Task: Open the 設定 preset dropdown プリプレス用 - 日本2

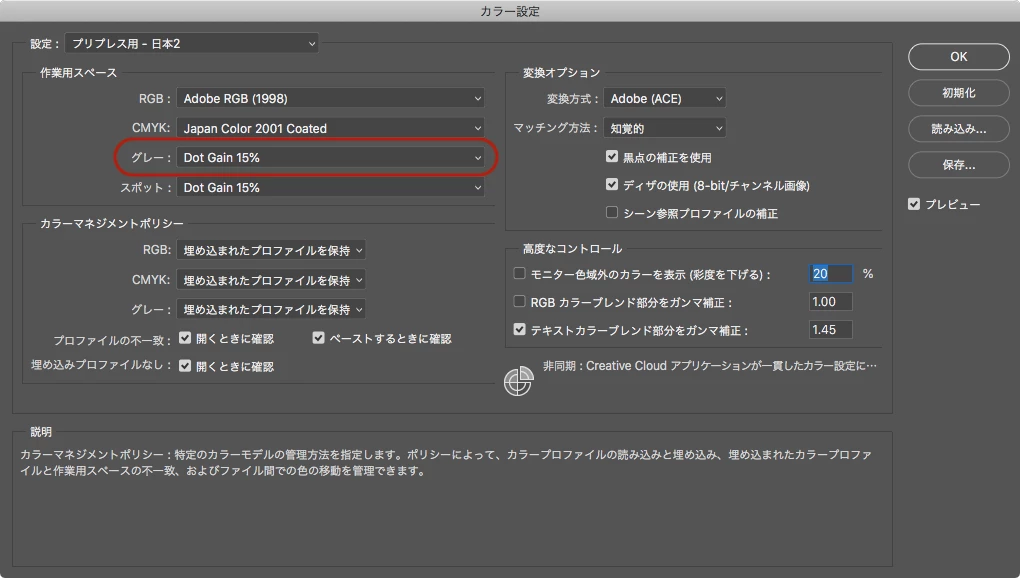Action: [x=192, y=44]
